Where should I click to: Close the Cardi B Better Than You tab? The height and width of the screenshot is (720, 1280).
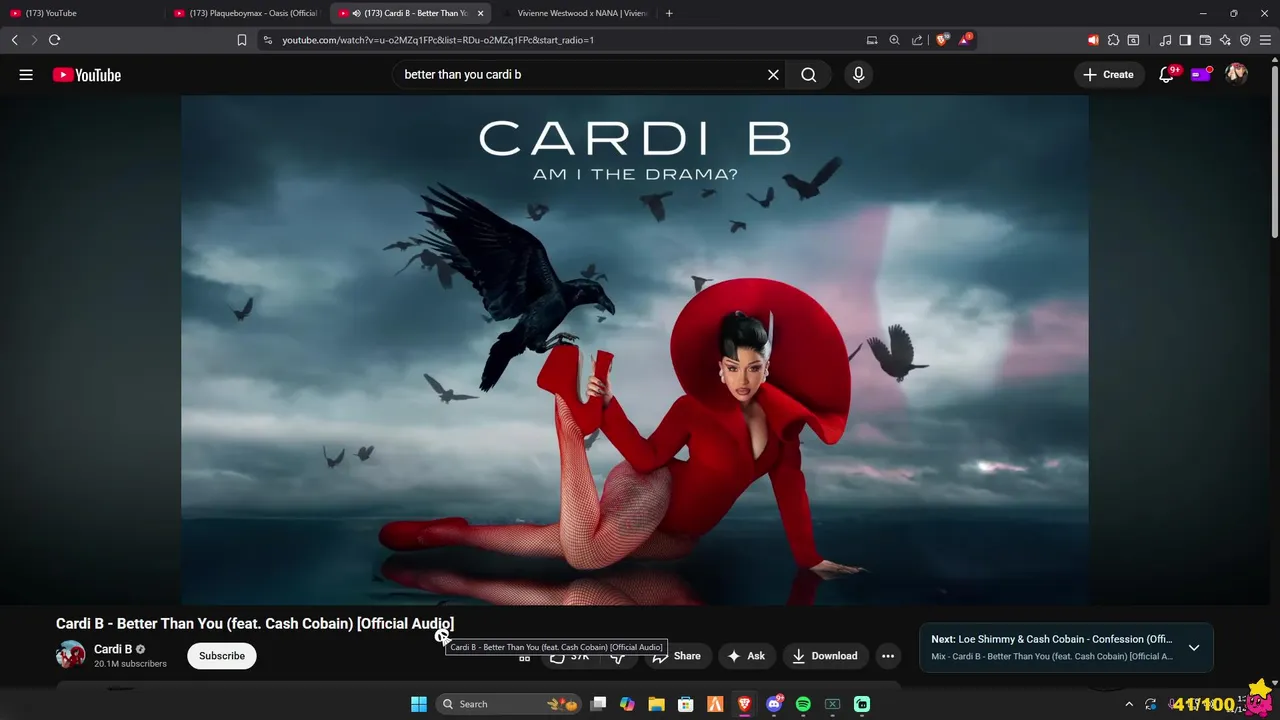(x=480, y=13)
